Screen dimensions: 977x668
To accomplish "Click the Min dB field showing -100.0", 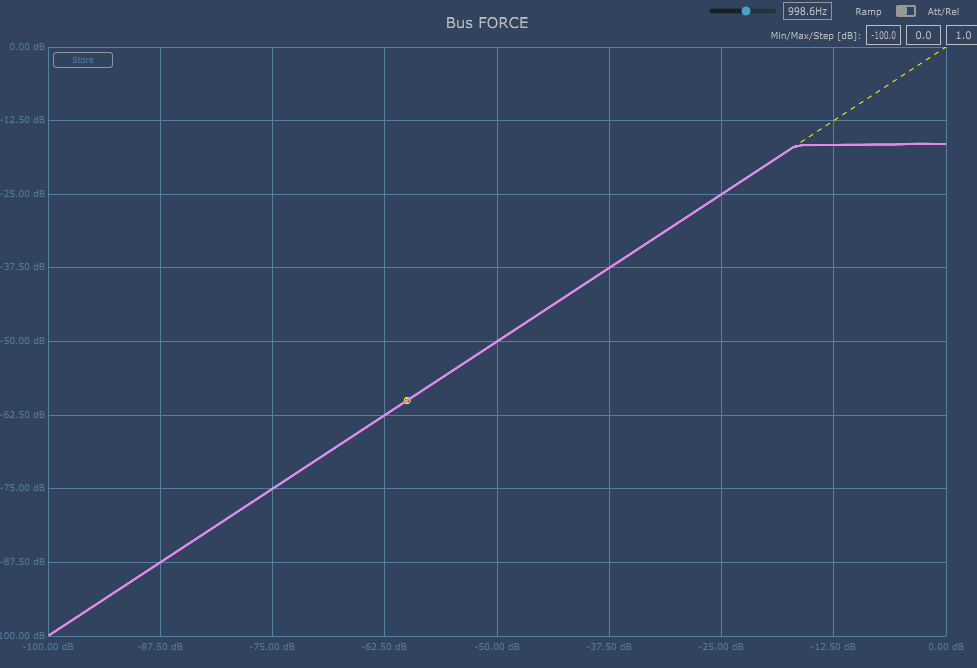I will (x=883, y=35).
